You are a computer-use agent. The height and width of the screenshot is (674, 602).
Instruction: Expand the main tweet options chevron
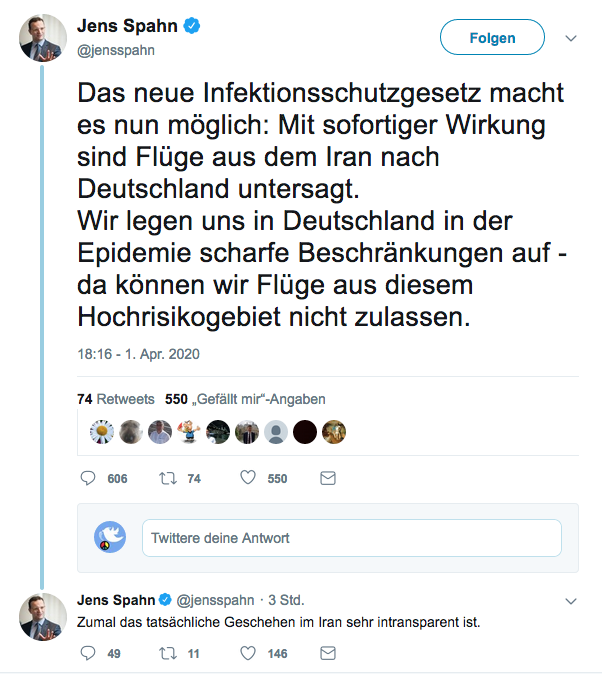tap(571, 38)
